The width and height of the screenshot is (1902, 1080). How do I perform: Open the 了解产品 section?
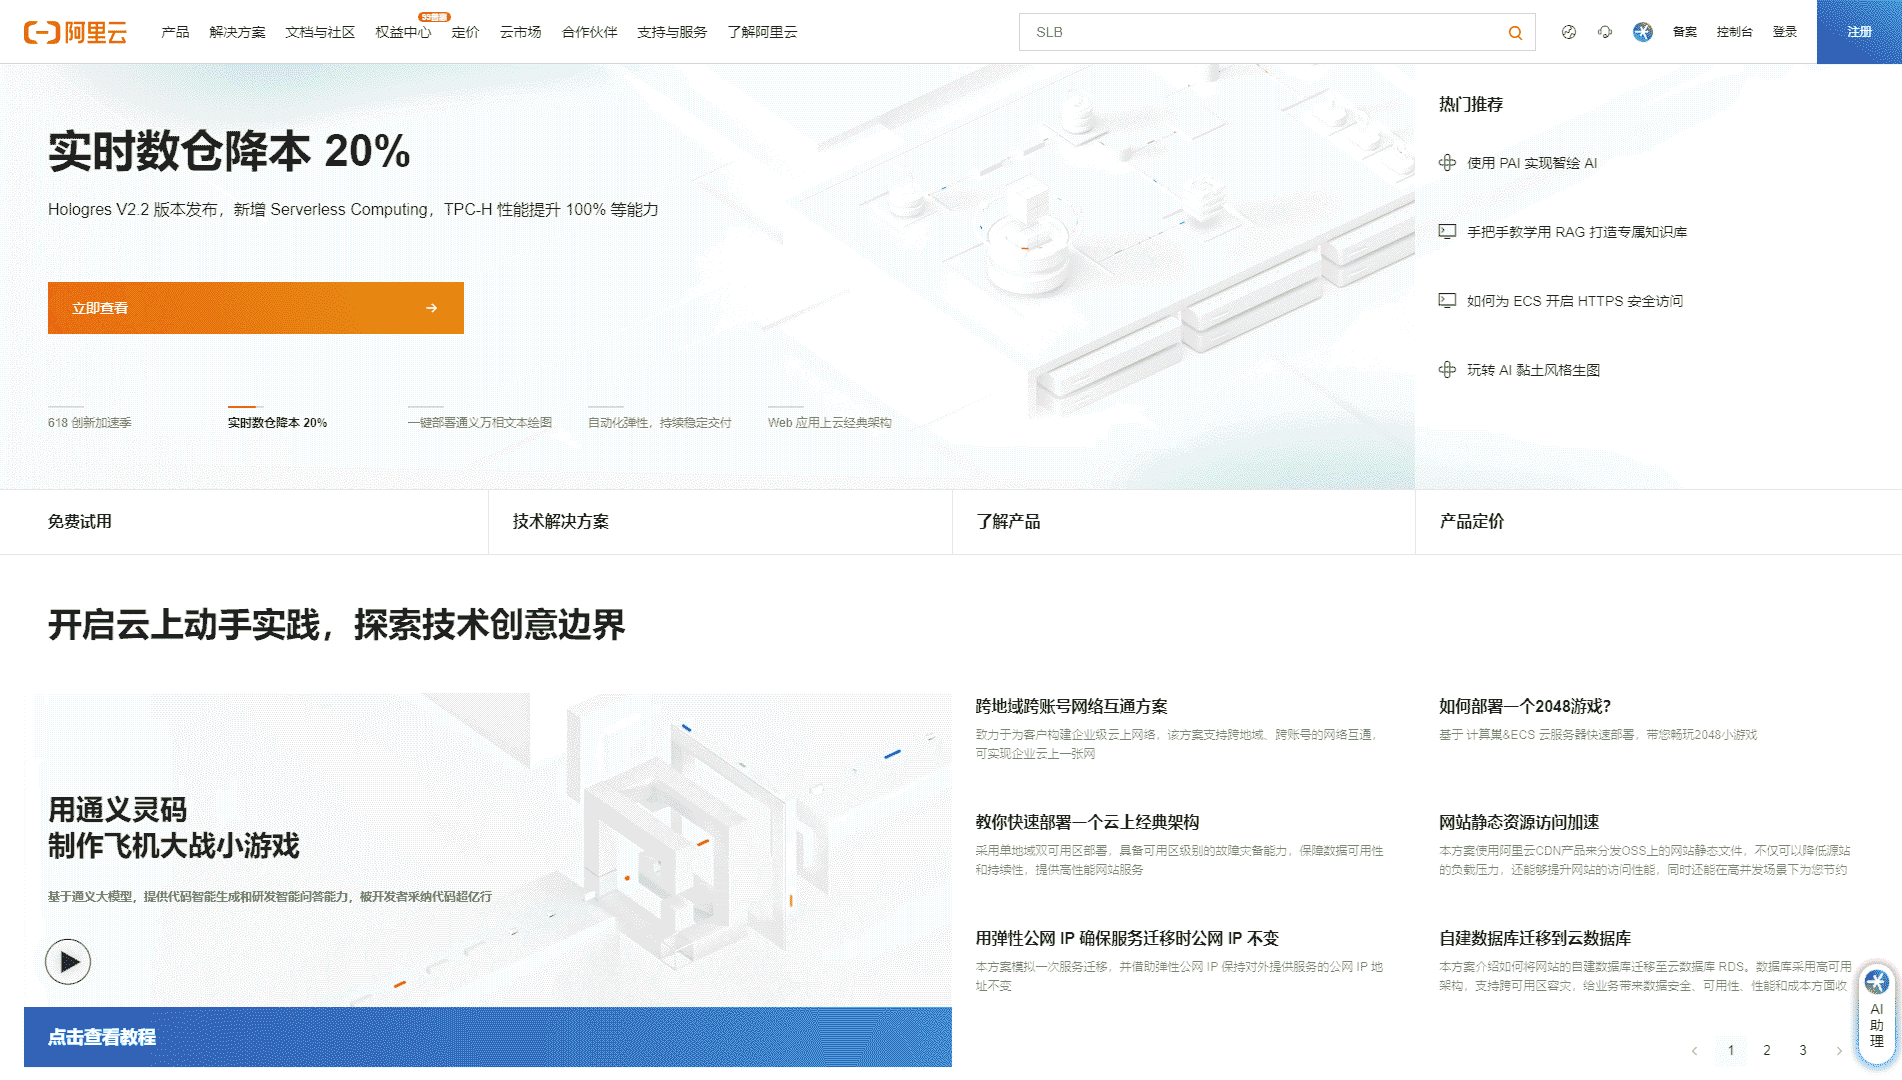pyautogui.click(x=1184, y=522)
